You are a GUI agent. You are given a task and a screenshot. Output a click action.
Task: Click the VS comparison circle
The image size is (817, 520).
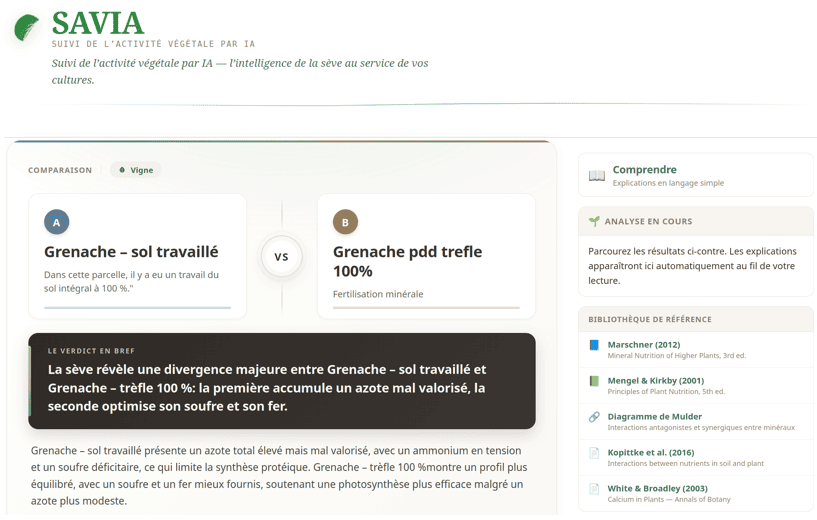(x=281, y=257)
